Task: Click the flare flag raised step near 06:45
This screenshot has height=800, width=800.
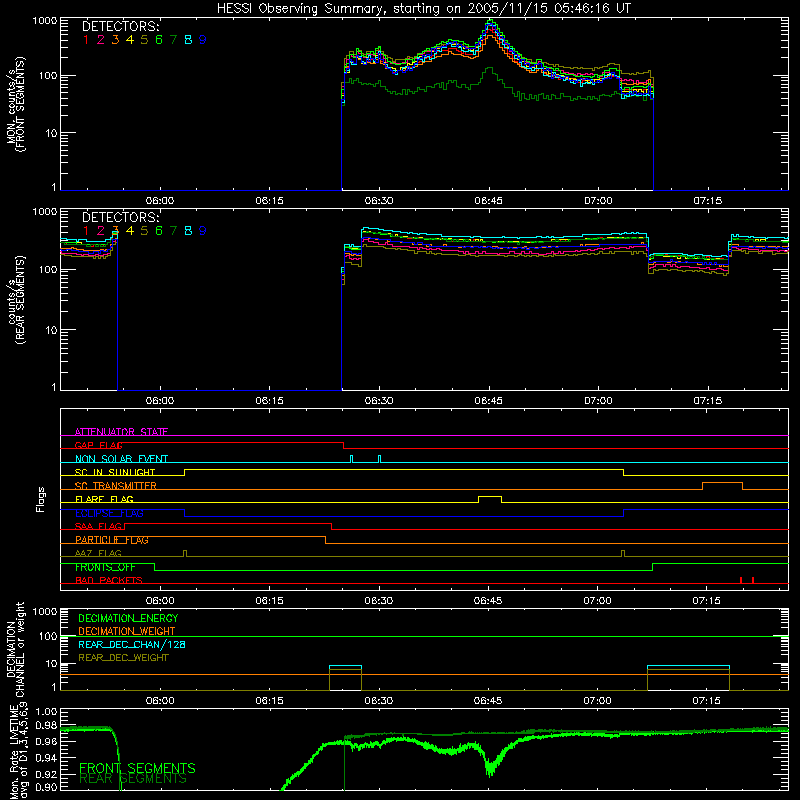Action: coord(490,497)
